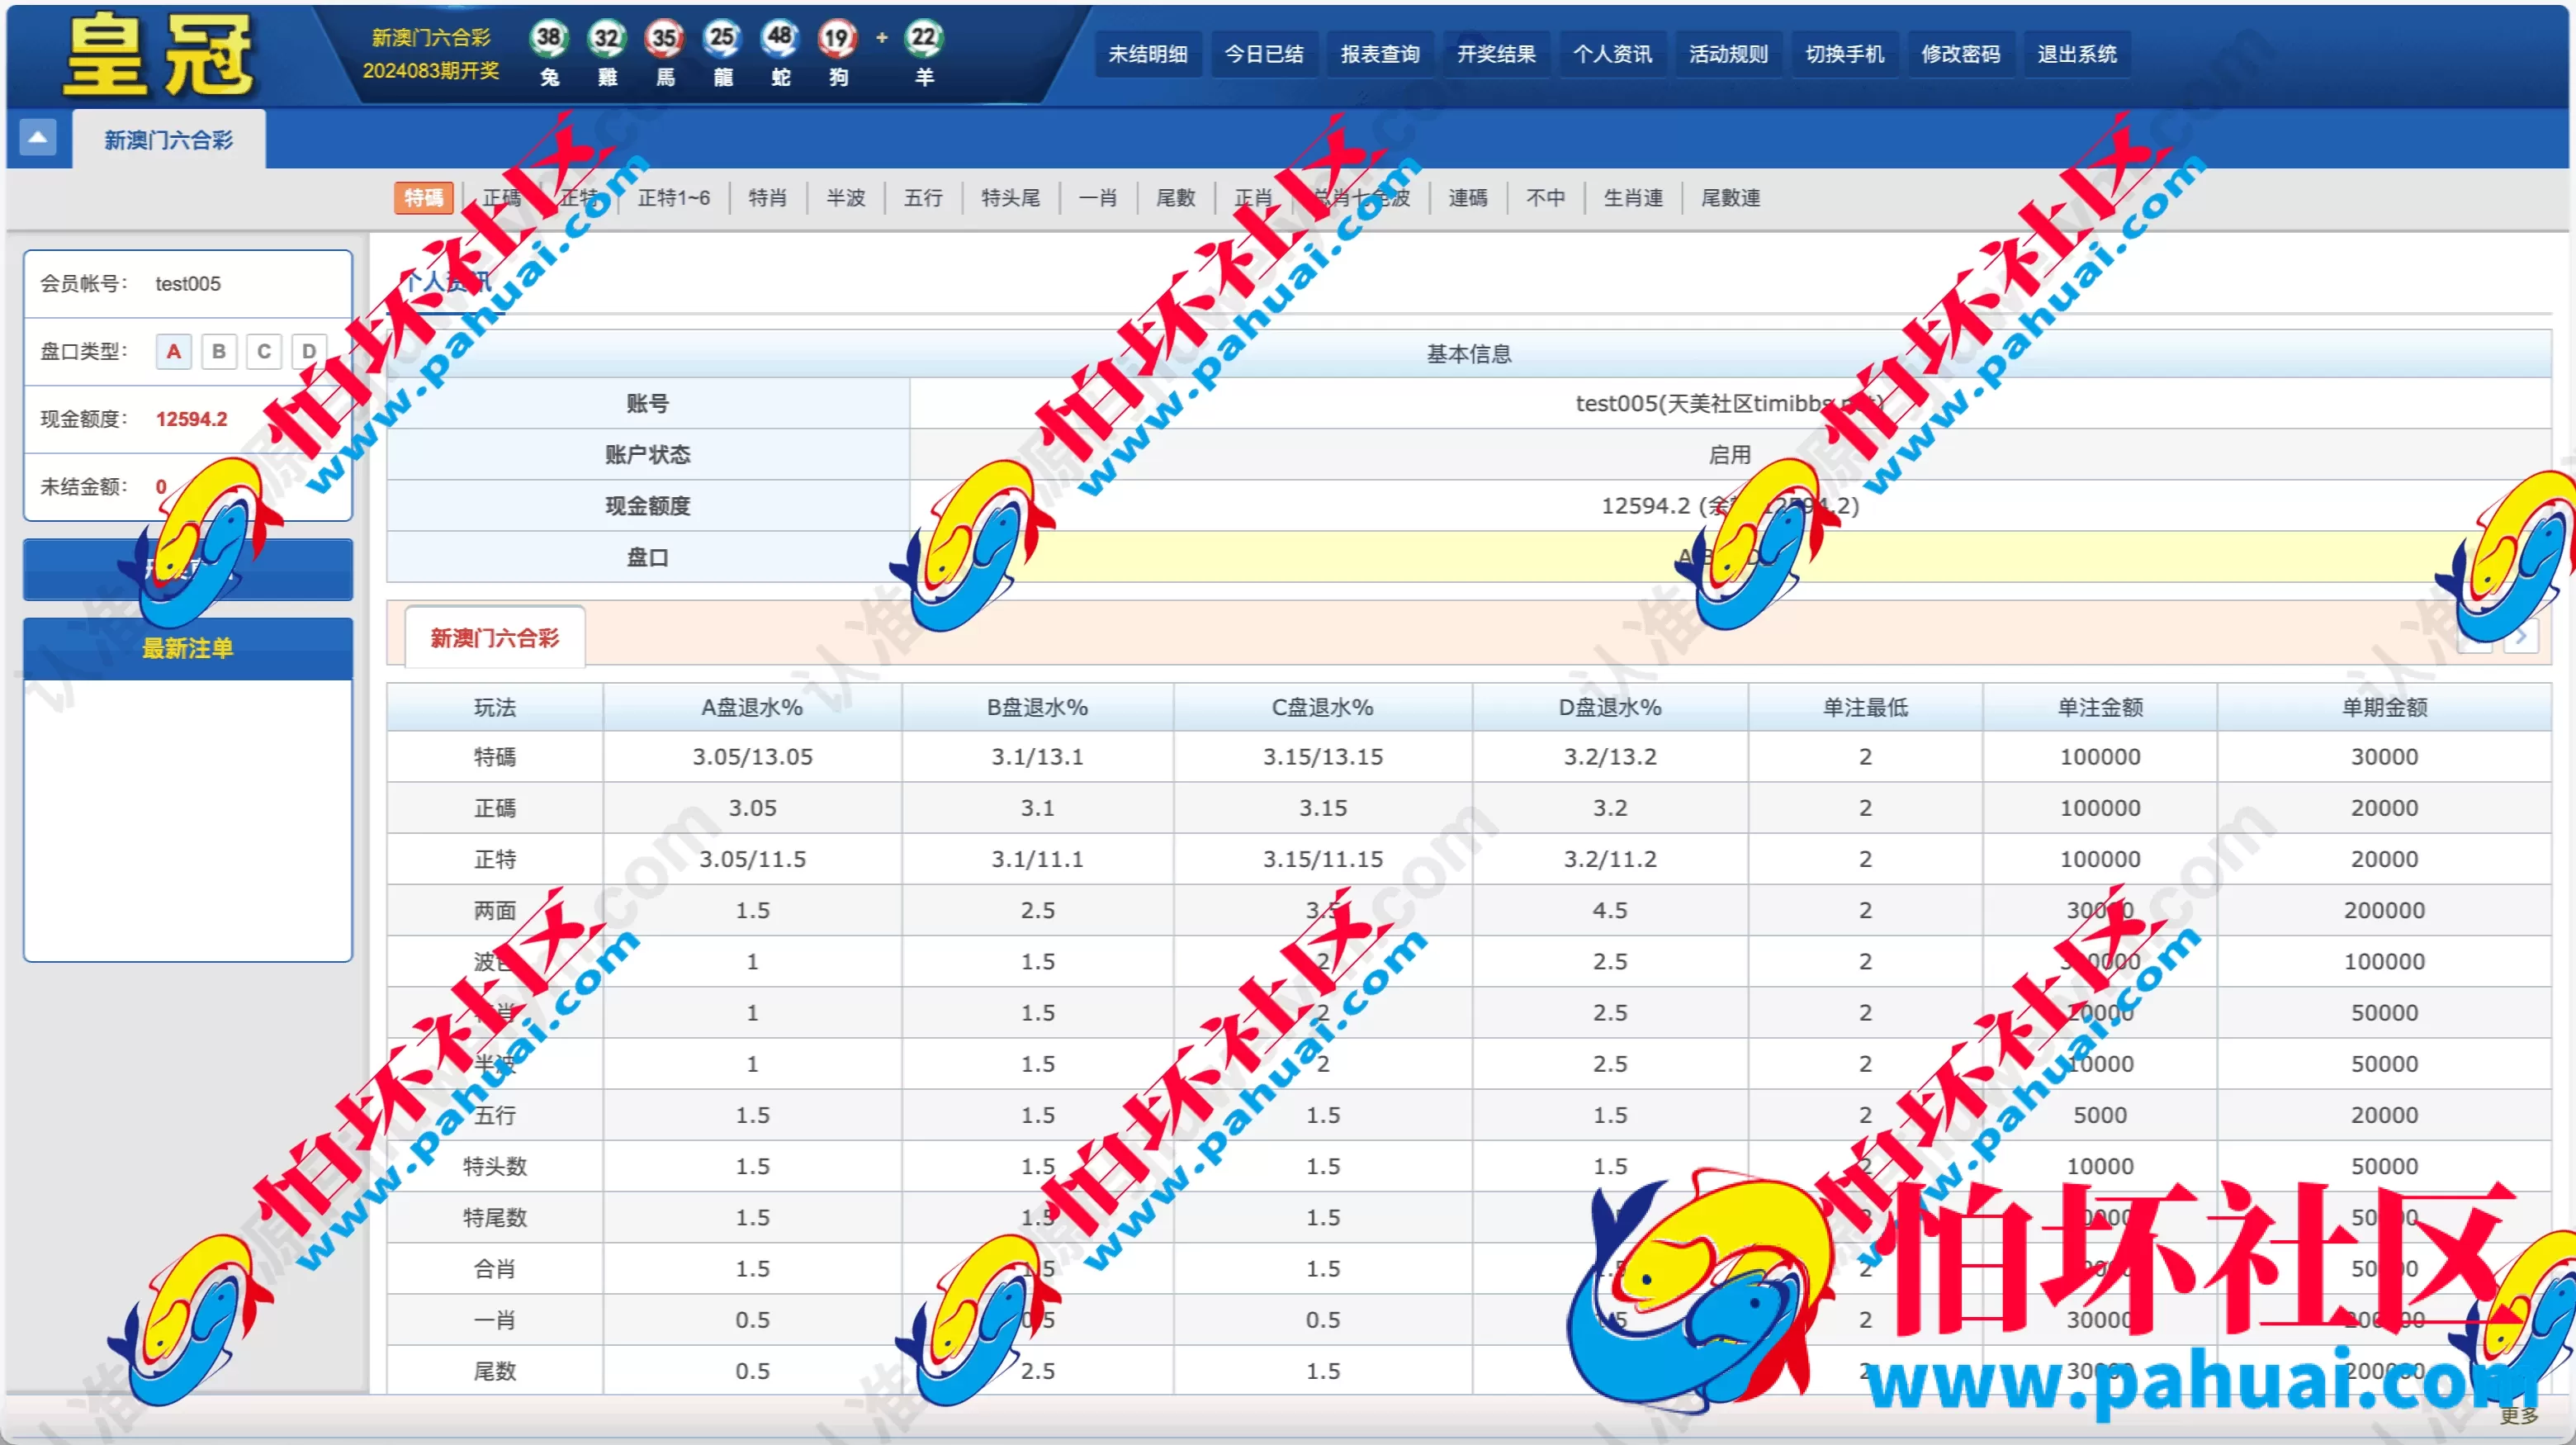
Task: Select the 五行 play type
Action: [923, 198]
